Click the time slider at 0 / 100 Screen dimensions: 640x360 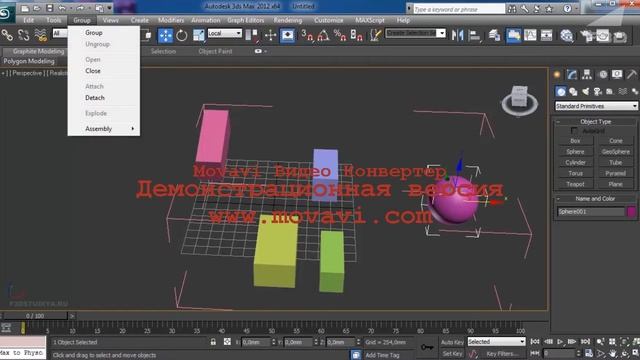click(x=35, y=316)
